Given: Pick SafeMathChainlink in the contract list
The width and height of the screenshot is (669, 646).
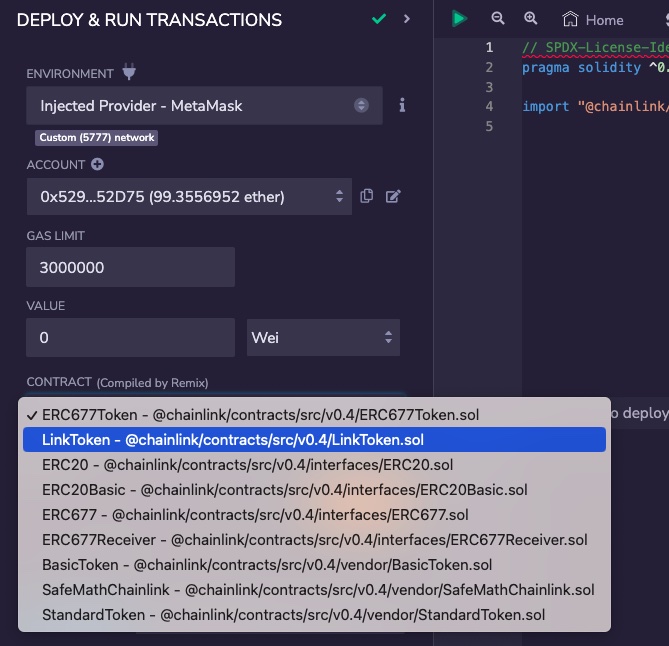Looking at the screenshot, I should (313, 590).
